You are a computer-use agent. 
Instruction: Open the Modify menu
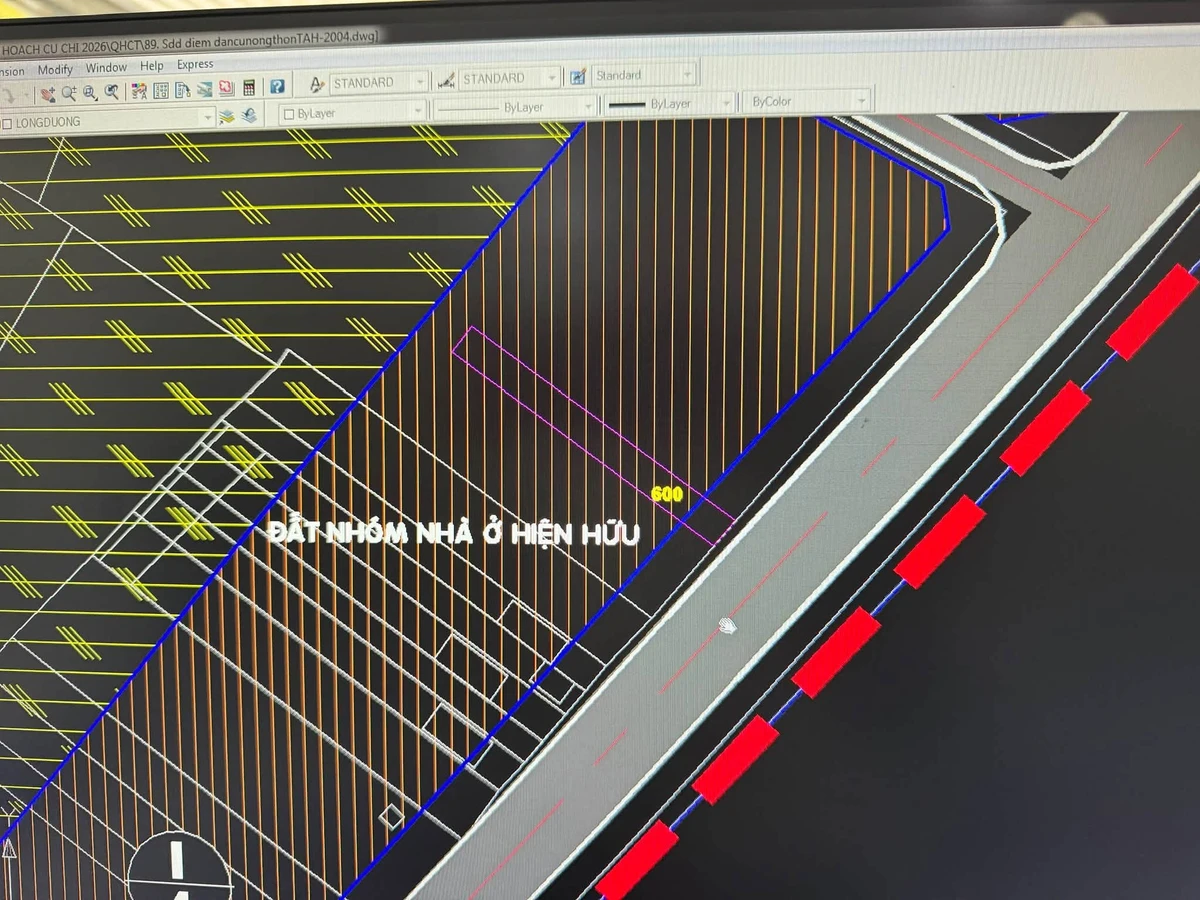[x=55, y=70]
